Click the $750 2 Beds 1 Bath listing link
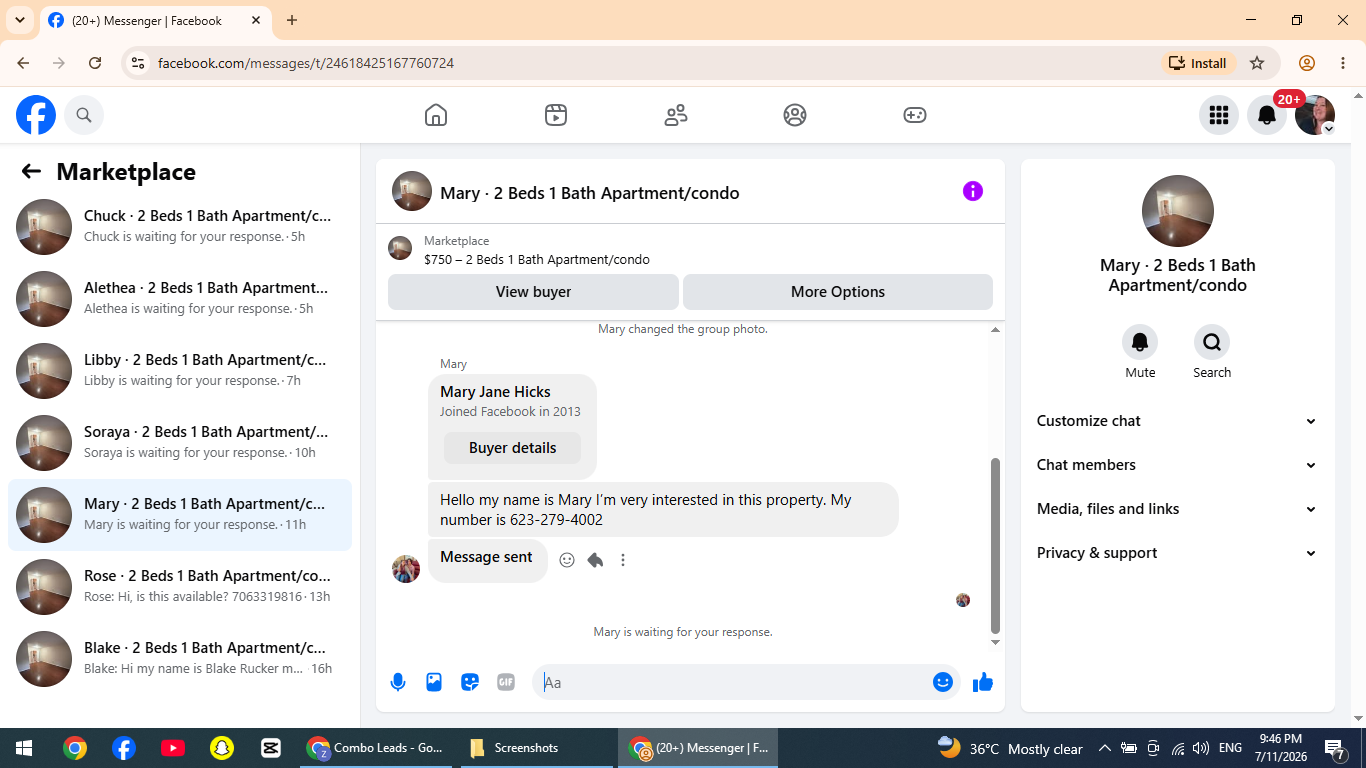 pyautogui.click(x=537, y=260)
